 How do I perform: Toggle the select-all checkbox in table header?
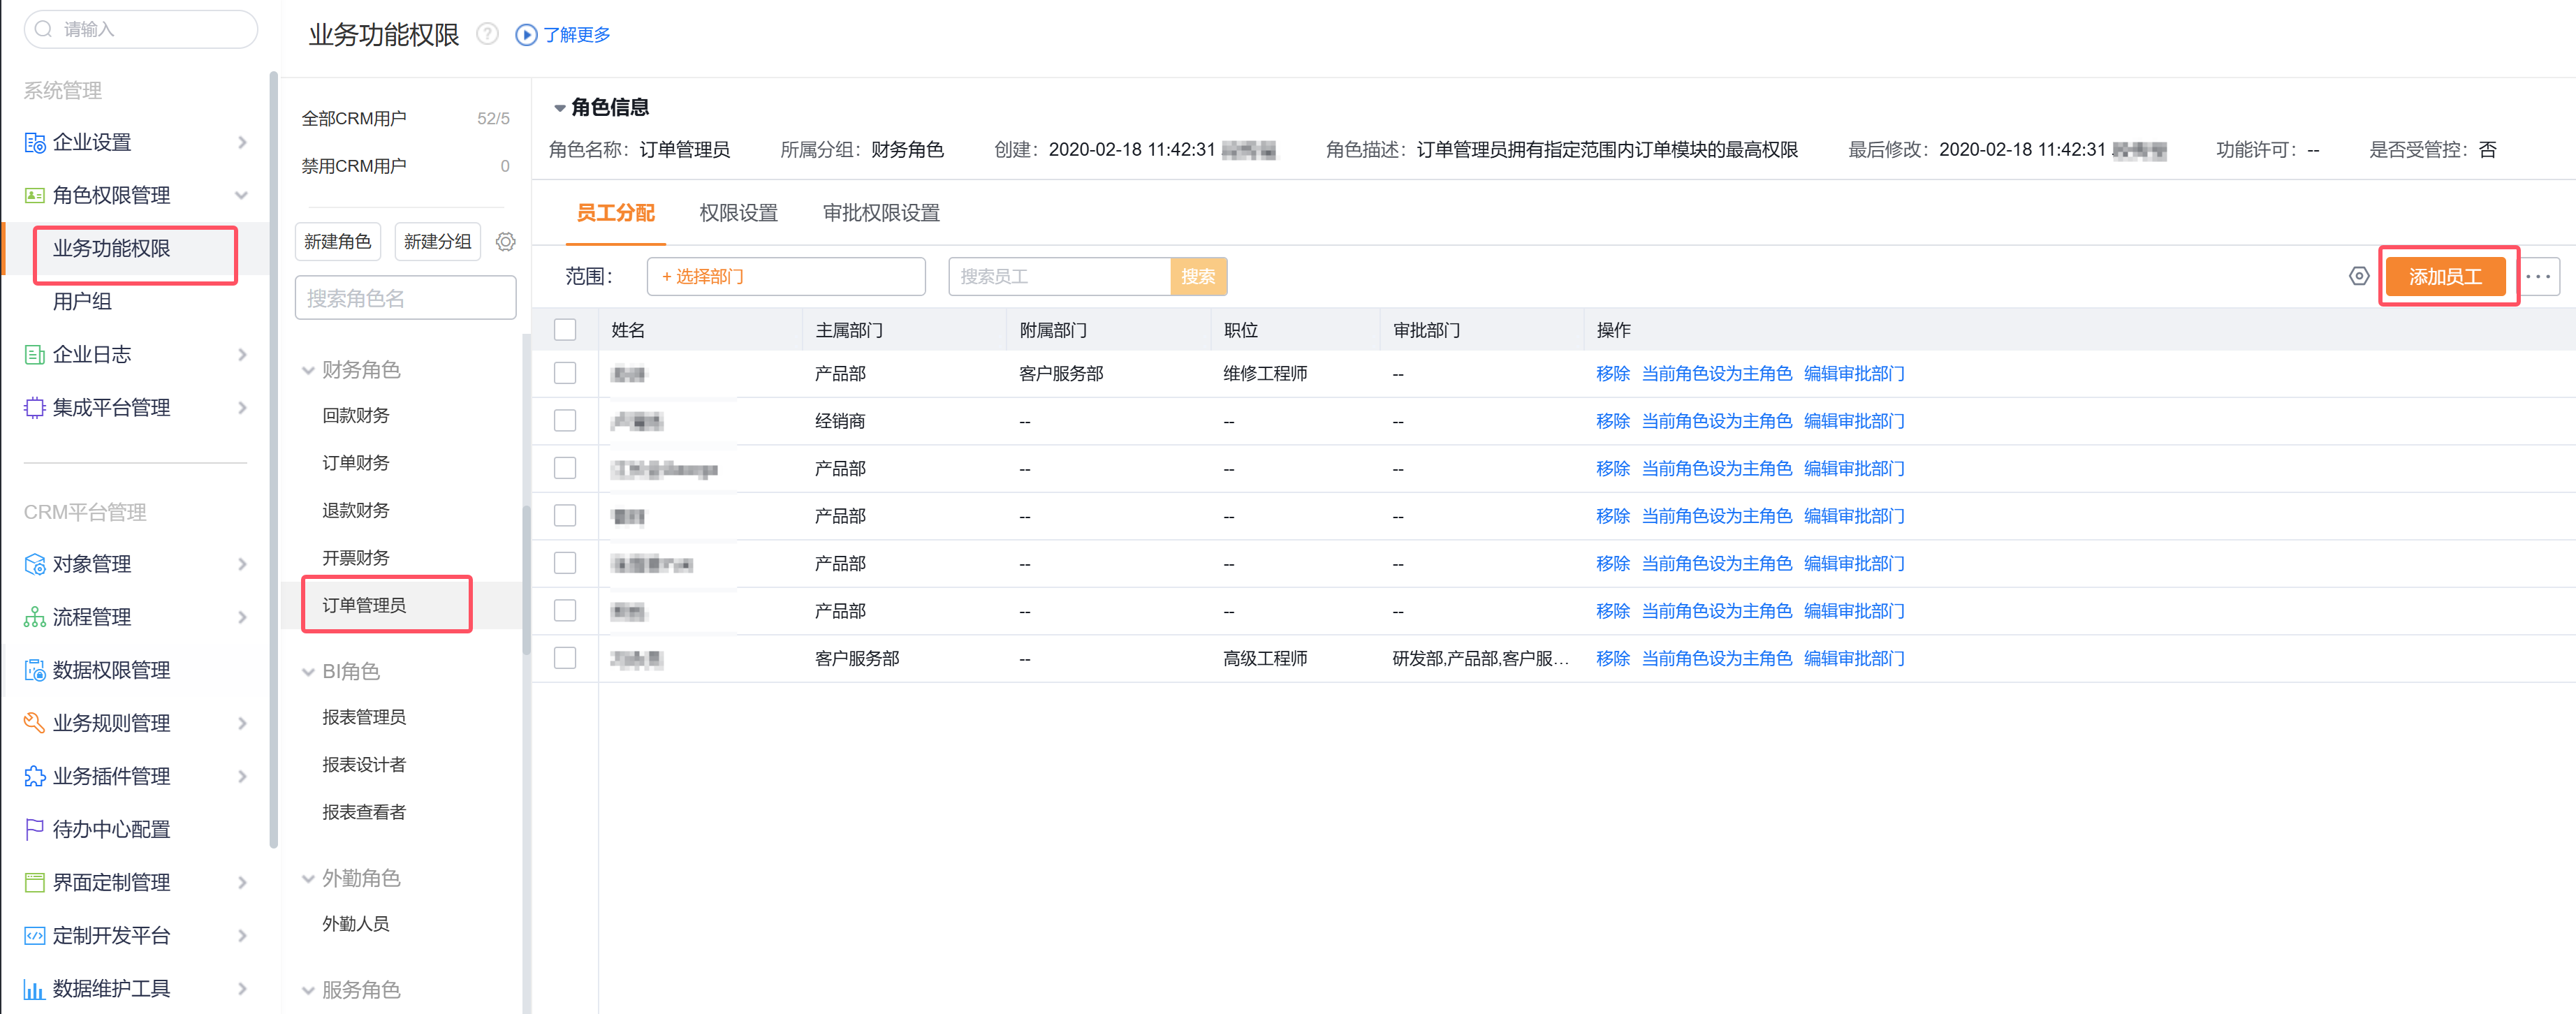click(565, 330)
